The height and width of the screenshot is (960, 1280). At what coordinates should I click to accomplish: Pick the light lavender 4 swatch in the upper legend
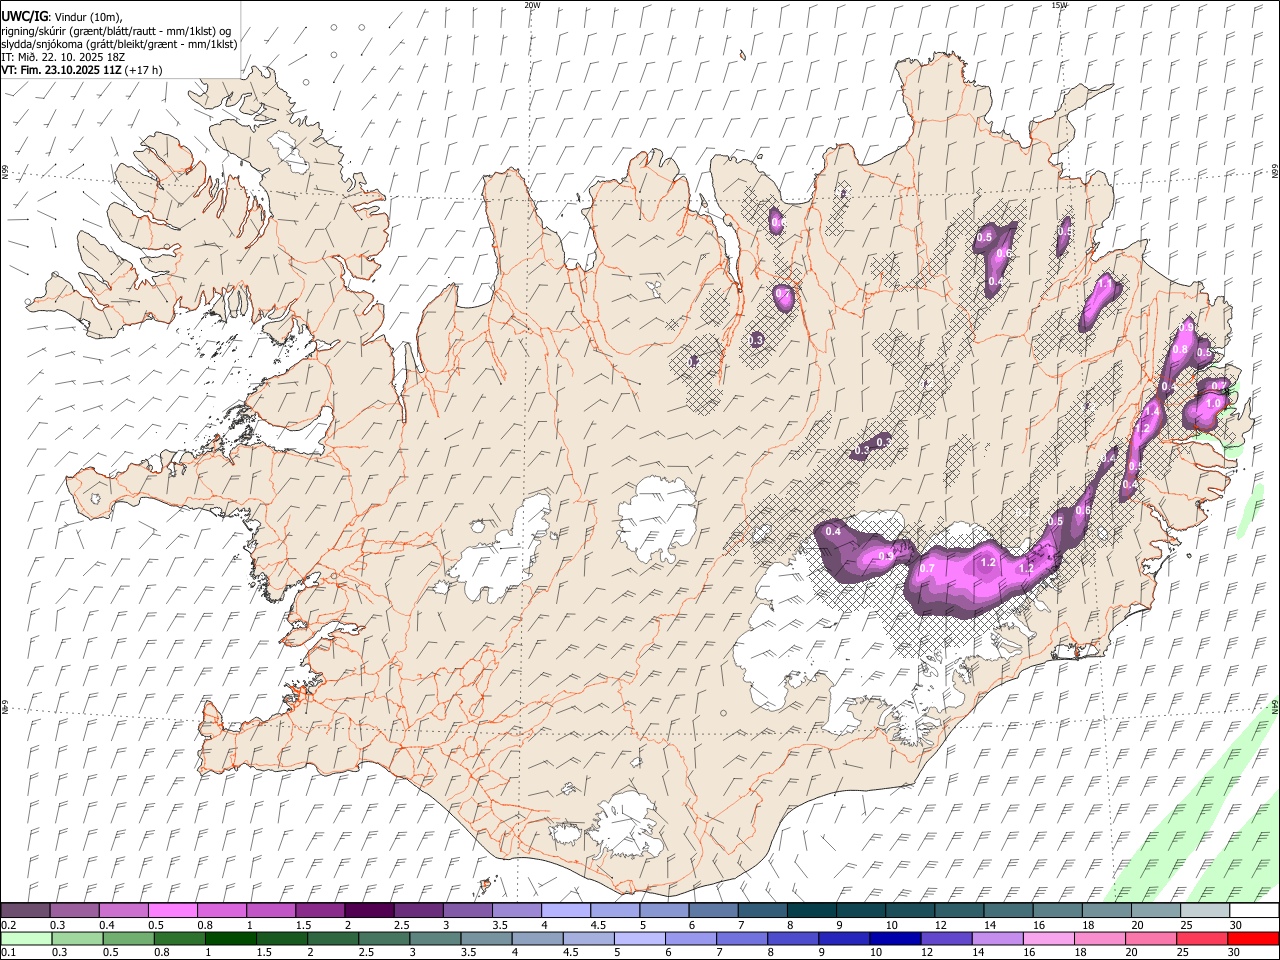click(x=565, y=910)
